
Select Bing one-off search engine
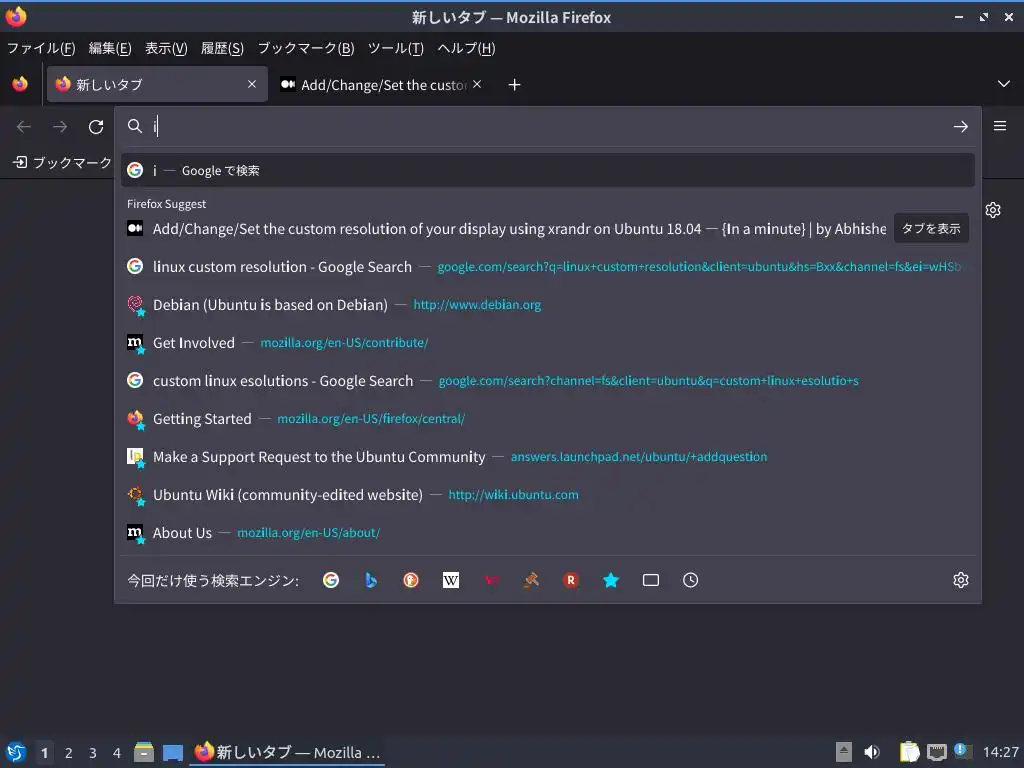click(x=371, y=580)
